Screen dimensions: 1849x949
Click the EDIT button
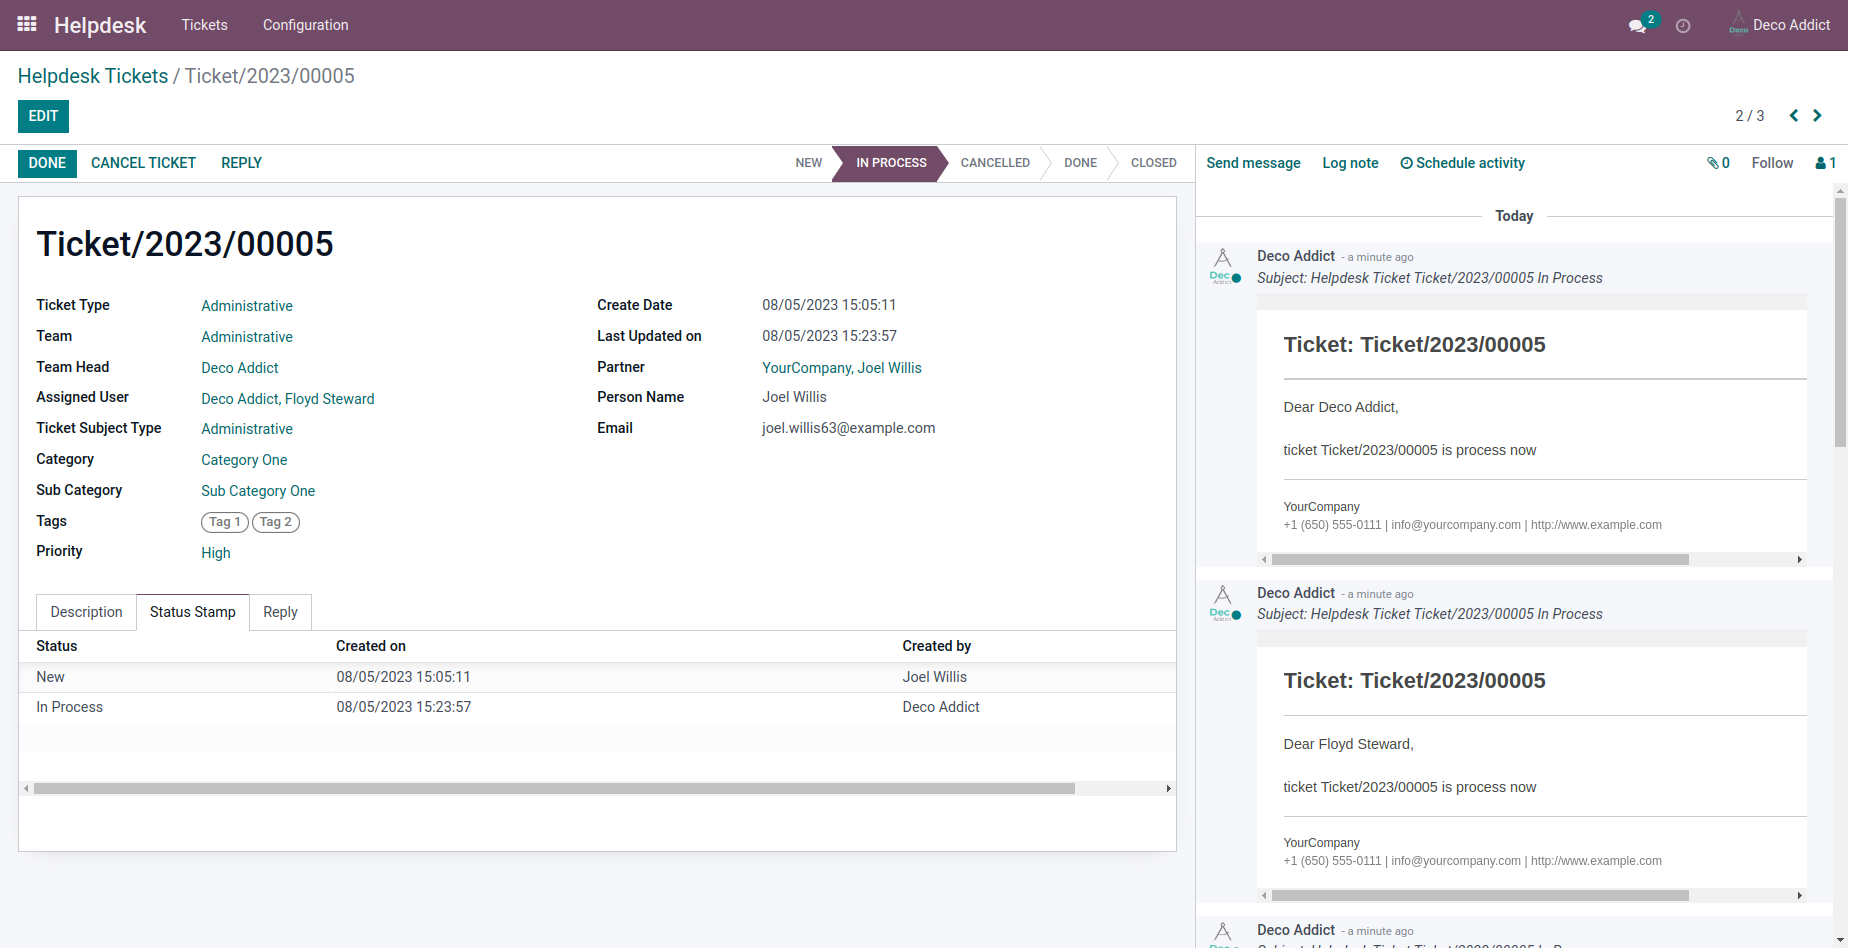point(43,116)
